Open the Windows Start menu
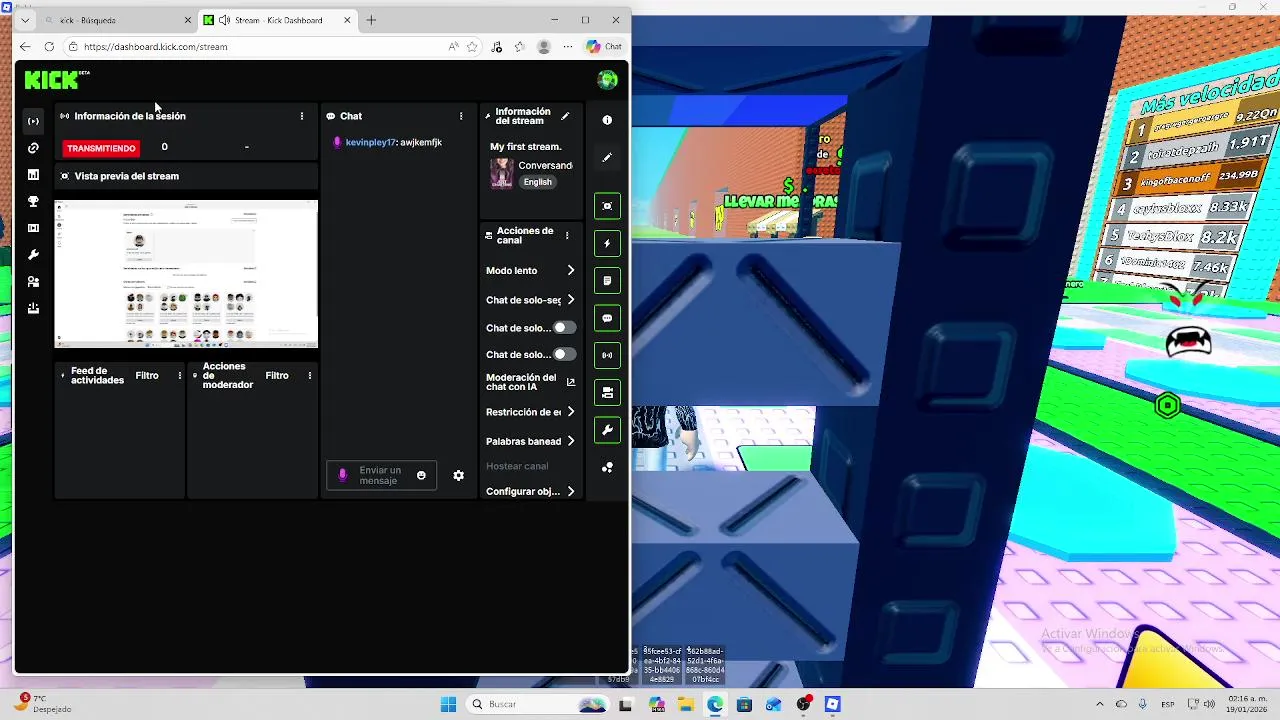Screen dimensions: 1280x720 click(448, 704)
